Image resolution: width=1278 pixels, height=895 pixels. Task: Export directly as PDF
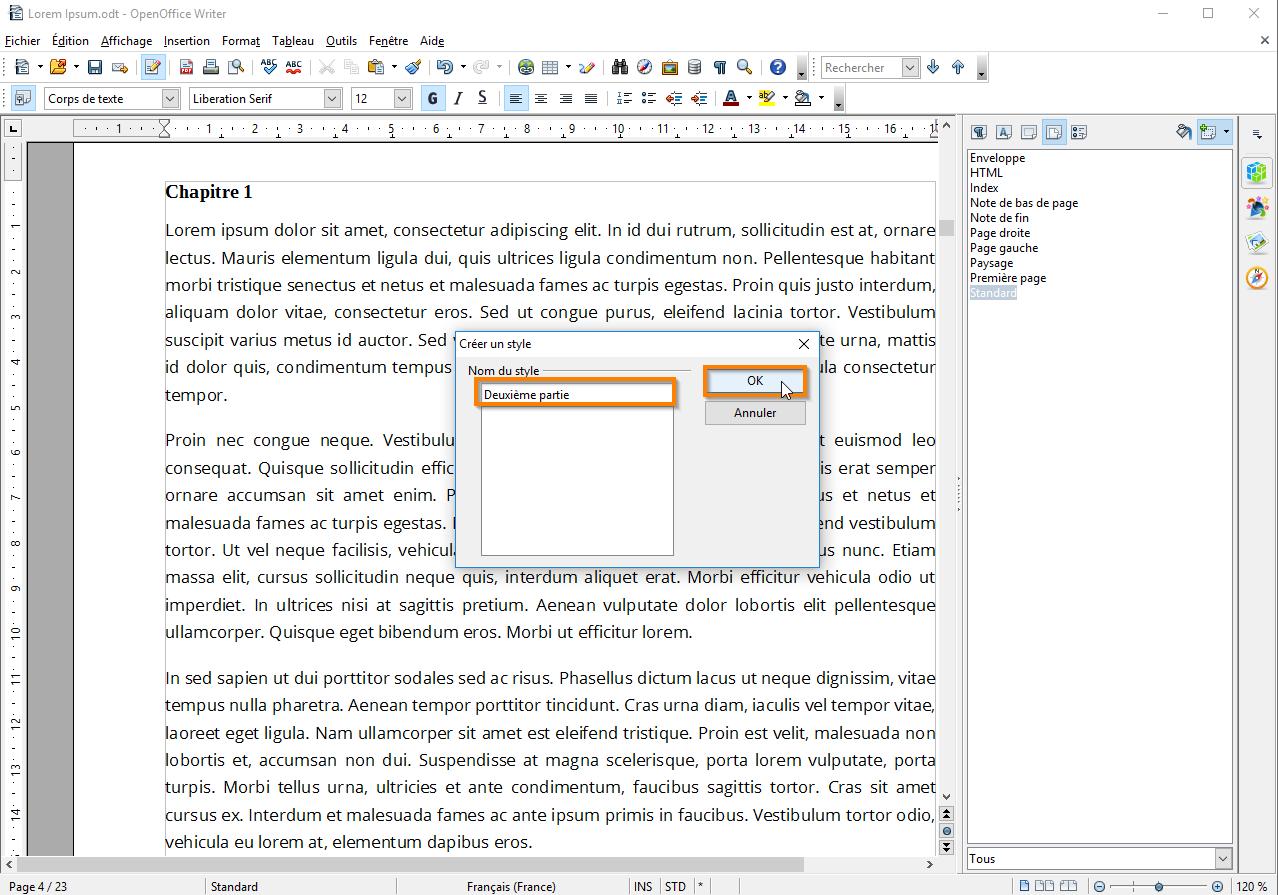187,67
